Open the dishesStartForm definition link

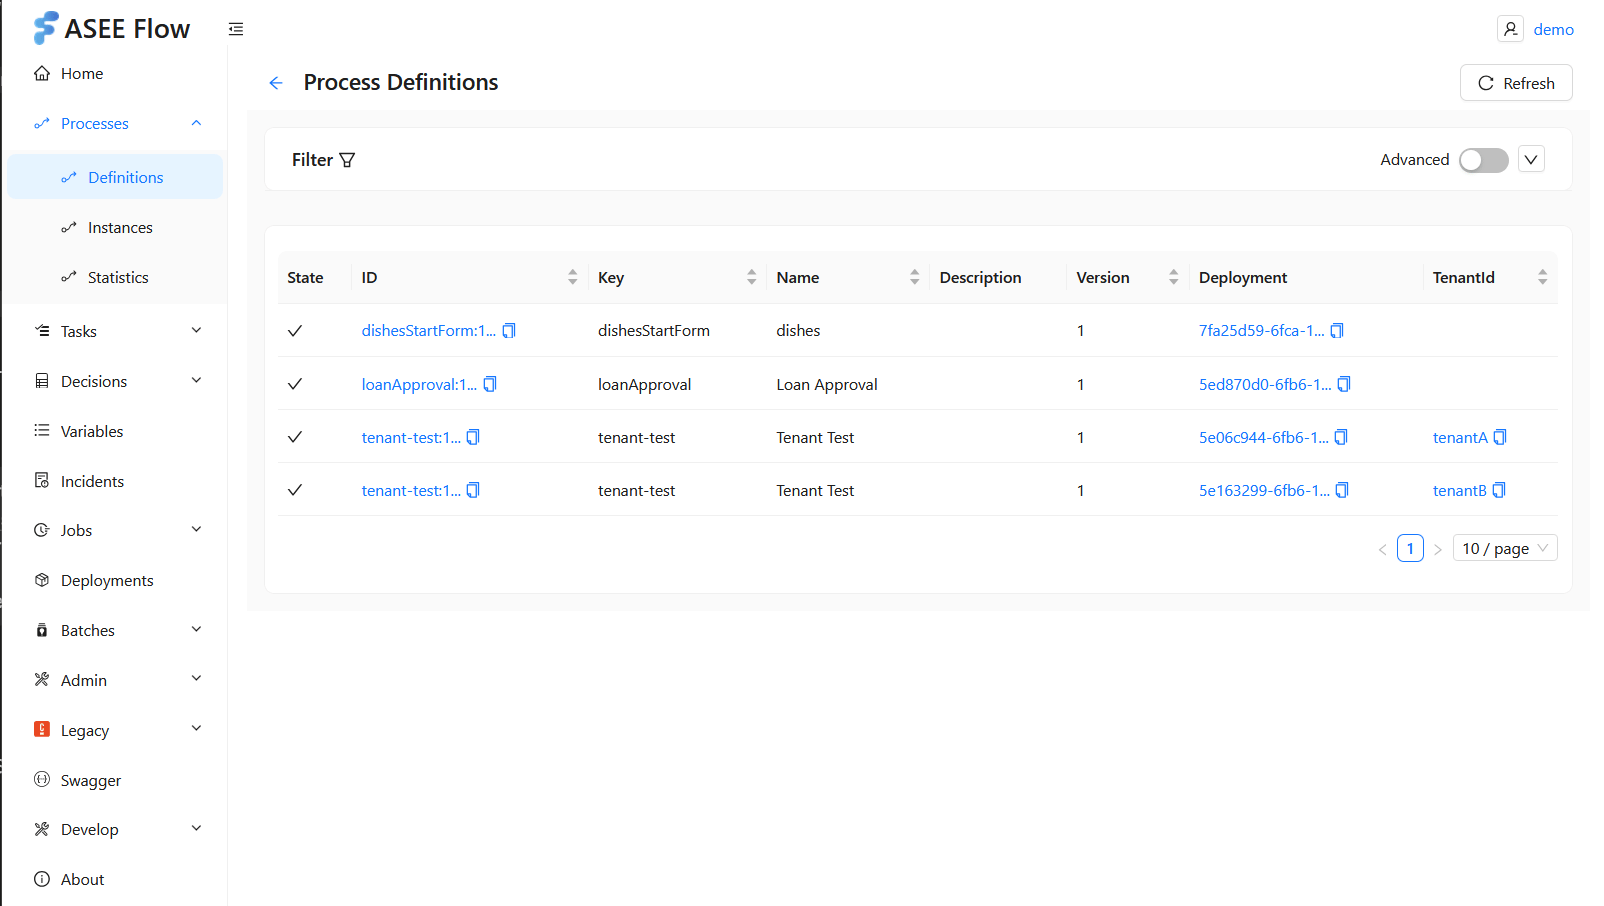tap(428, 331)
